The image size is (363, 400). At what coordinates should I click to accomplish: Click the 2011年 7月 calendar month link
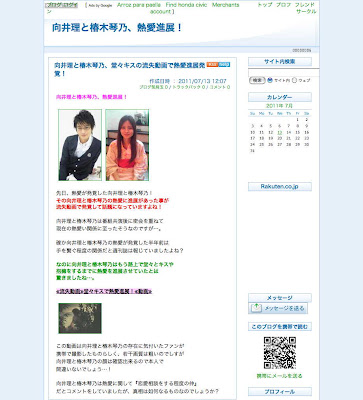pyautogui.click(x=279, y=106)
